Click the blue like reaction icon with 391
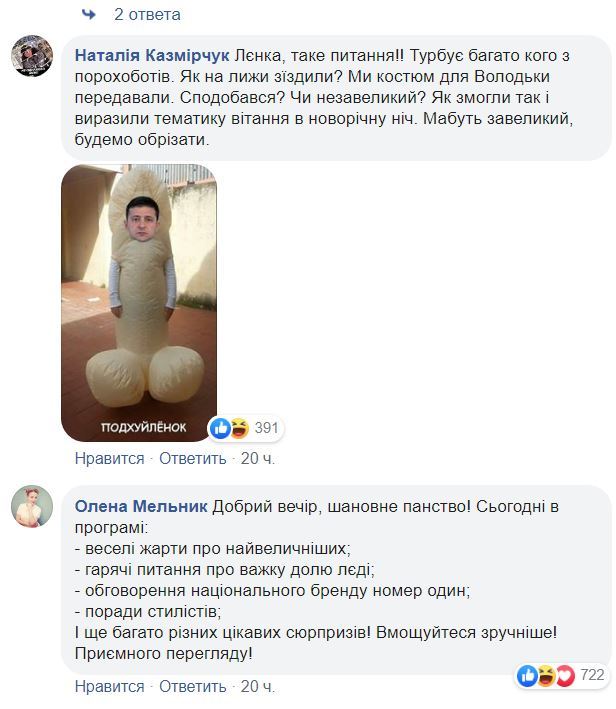 tap(221, 428)
